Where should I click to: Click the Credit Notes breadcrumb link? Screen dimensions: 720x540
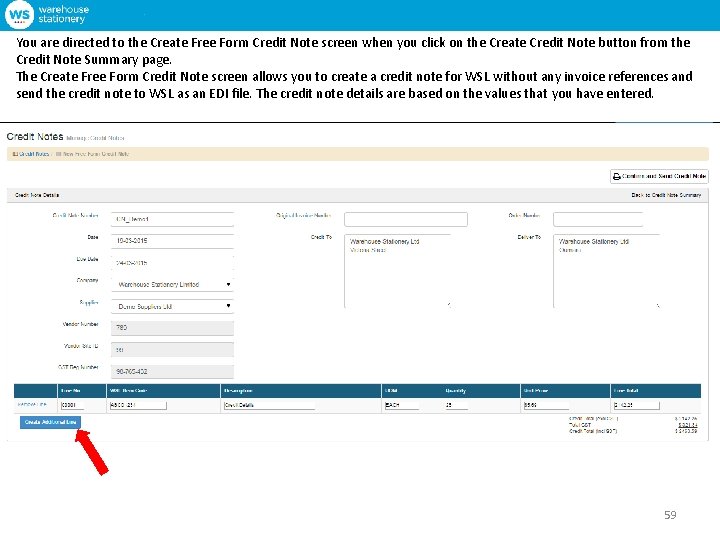[x=34, y=154]
